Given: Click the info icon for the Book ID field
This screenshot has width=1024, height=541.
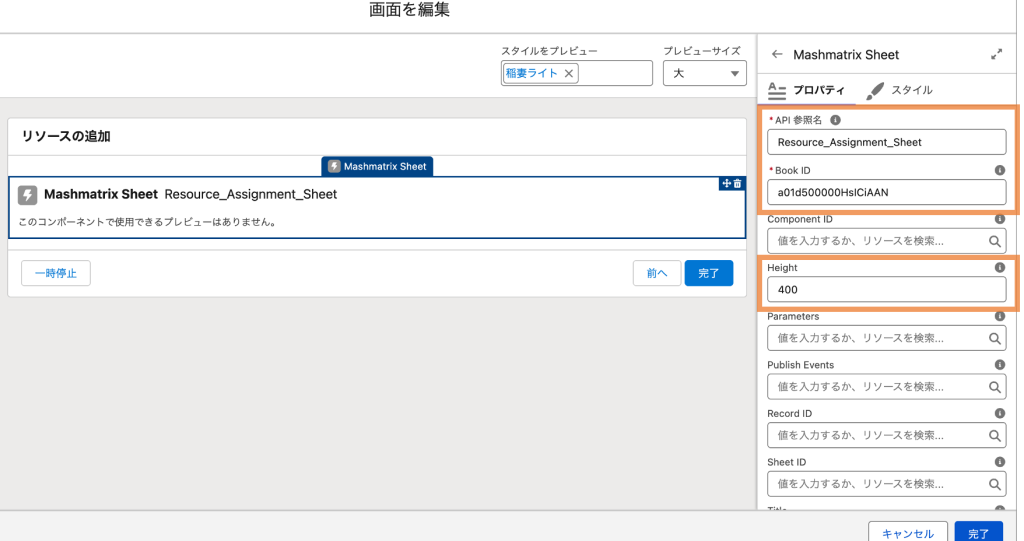Looking at the screenshot, I should click(999, 170).
